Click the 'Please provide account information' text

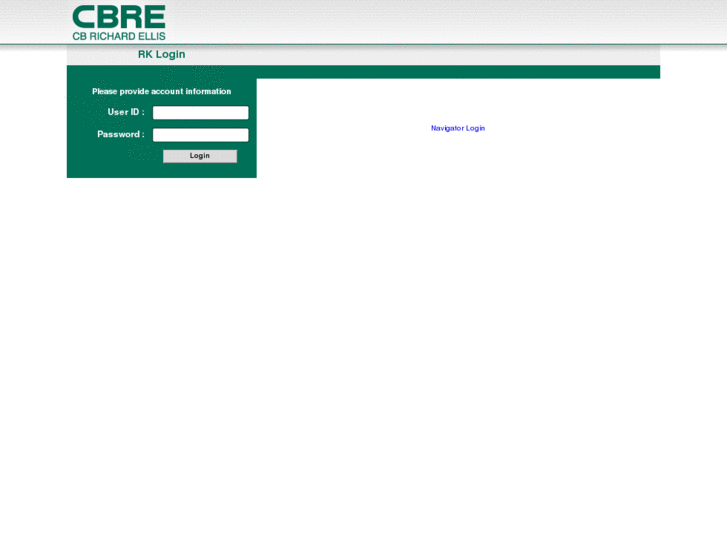pos(161,91)
